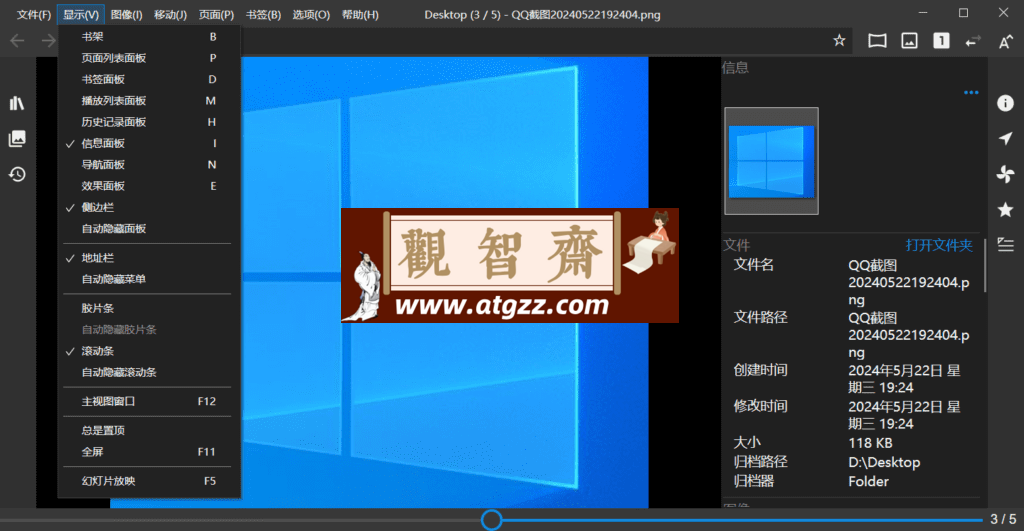Select 效果面板 menu entry
The width and height of the screenshot is (1024, 531).
tap(149, 186)
